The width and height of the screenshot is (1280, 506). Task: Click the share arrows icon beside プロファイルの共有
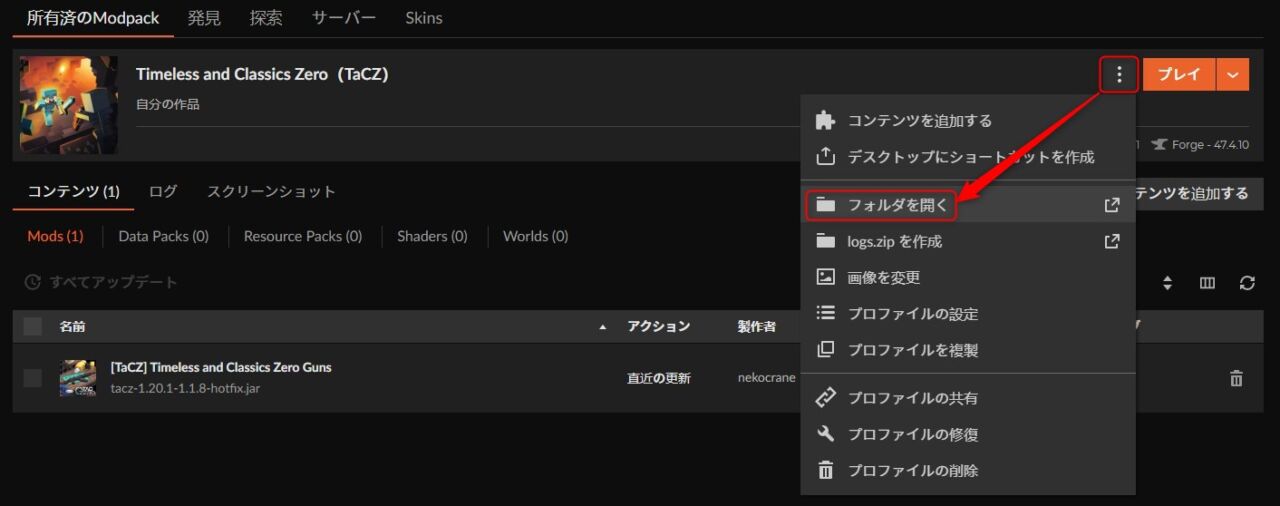(x=825, y=398)
